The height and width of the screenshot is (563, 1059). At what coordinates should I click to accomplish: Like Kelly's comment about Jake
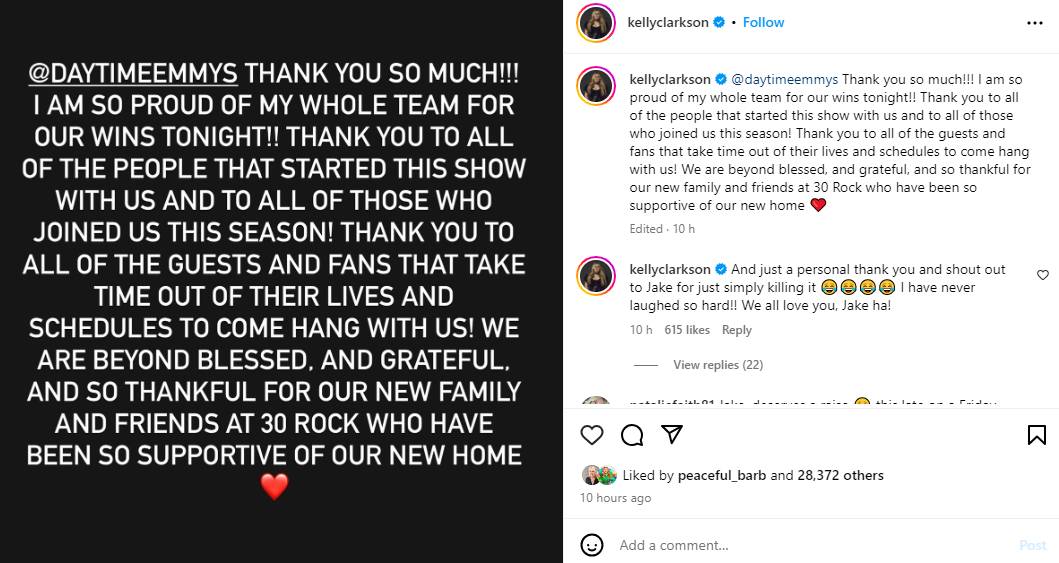click(x=1043, y=275)
